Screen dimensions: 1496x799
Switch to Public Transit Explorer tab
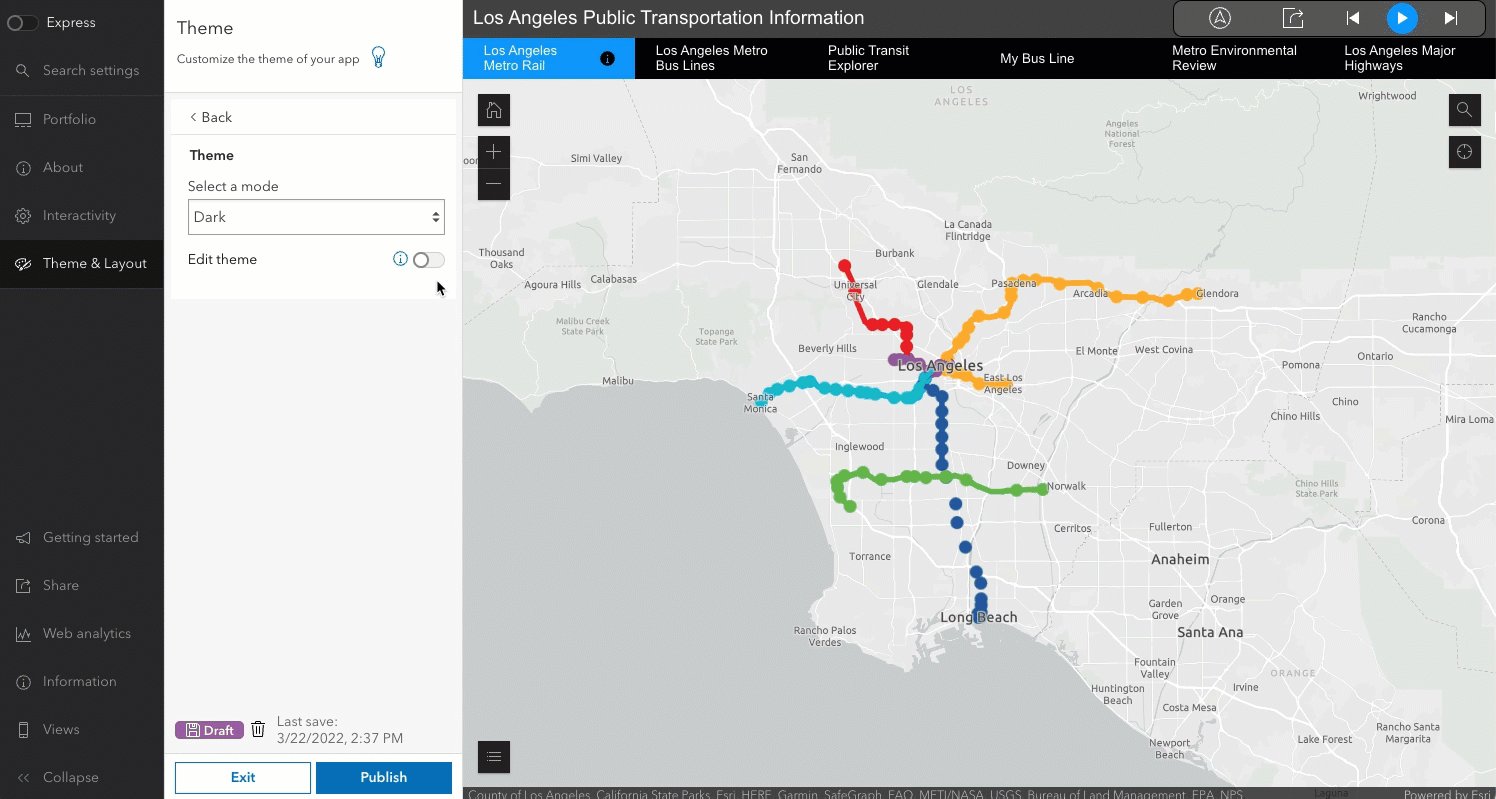[x=893, y=58]
